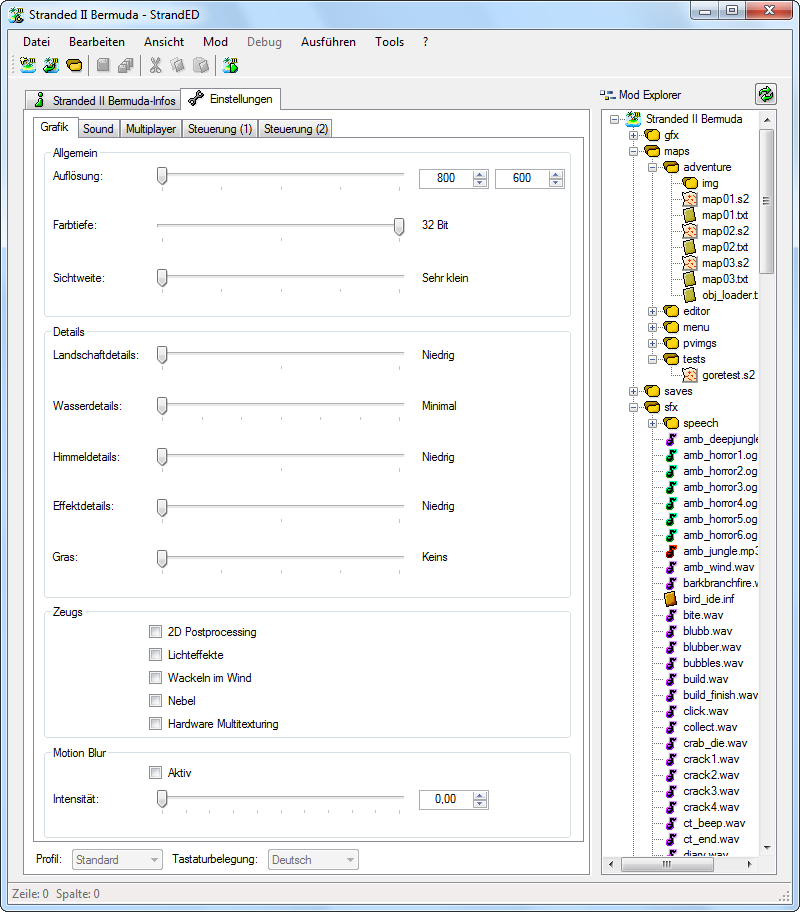This screenshot has height=912, width=800.
Task: Click the purple note icon of bite.wav
Action: pos(671,615)
